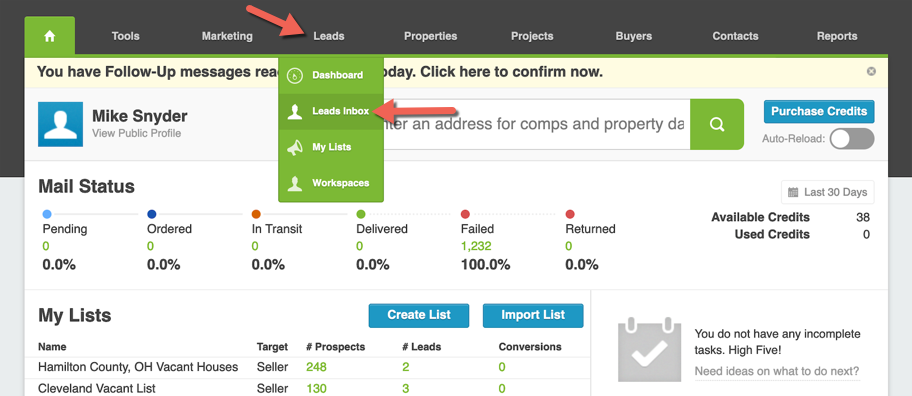The height and width of the screenshot is (396, 912).
Task: Click the Import List button
Action: 533,315
